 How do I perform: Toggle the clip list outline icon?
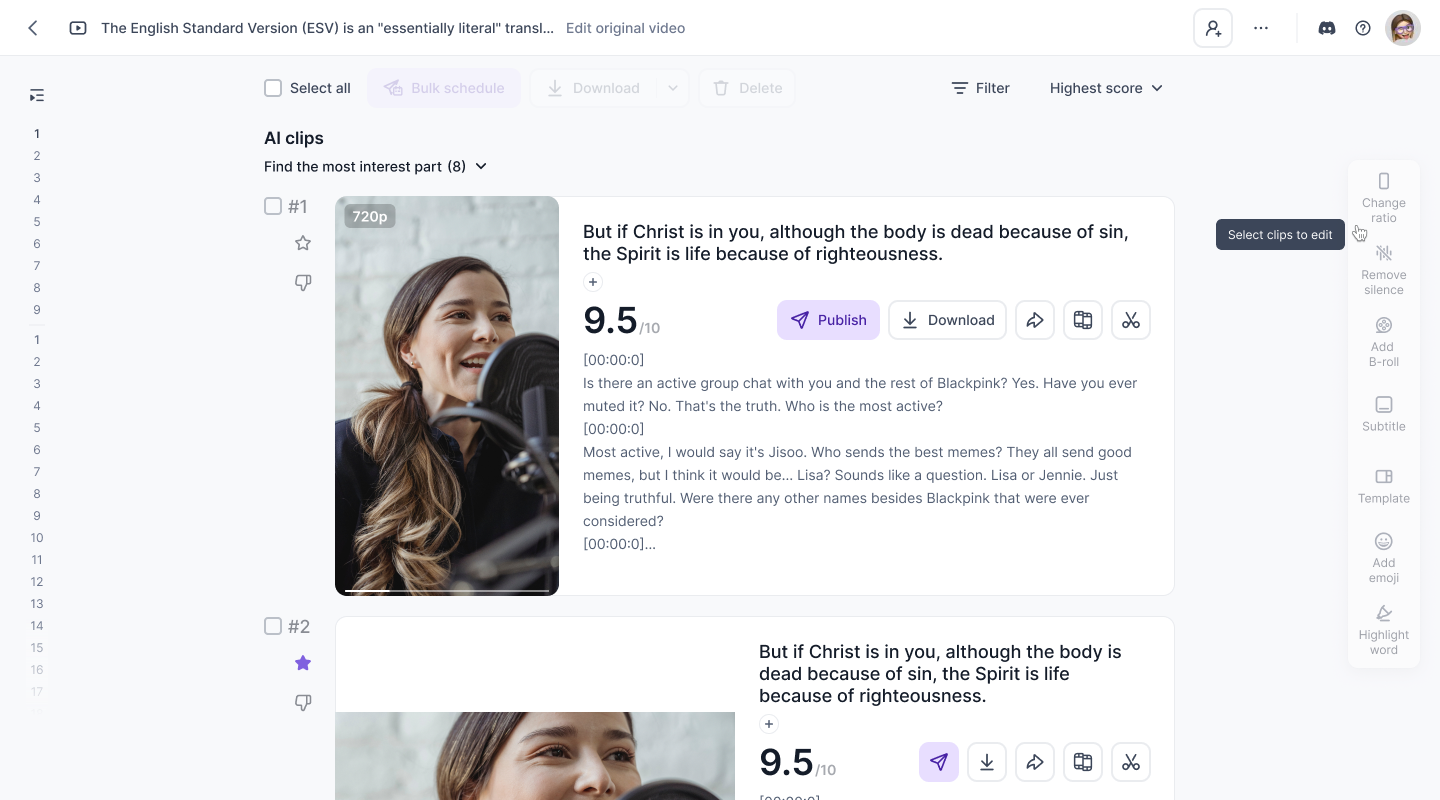(37, 95)
